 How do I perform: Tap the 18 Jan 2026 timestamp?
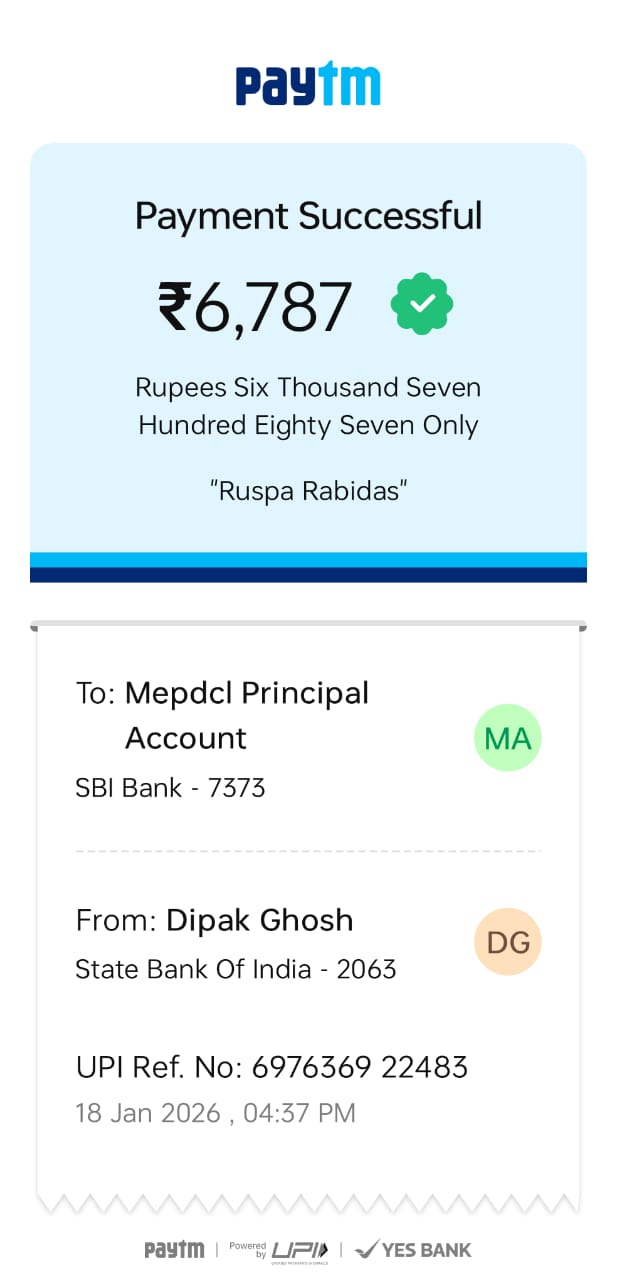pyautogui.click(x=215, y=1113)
